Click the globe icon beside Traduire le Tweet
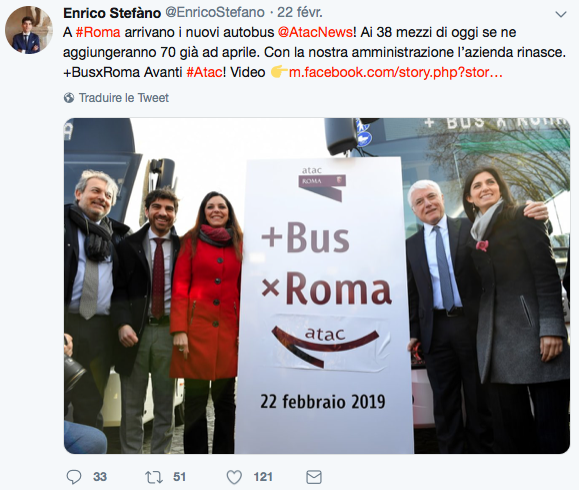 (69, 98)
